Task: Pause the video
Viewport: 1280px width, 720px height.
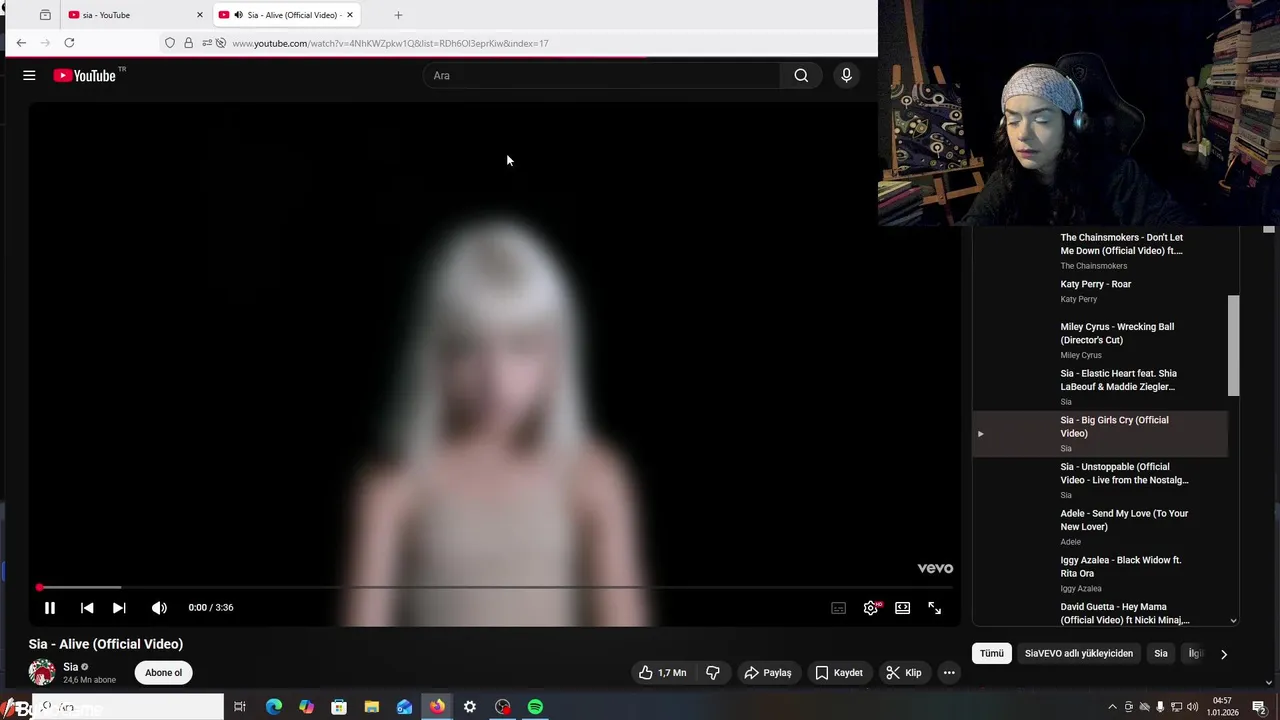Action: [49, 607]
